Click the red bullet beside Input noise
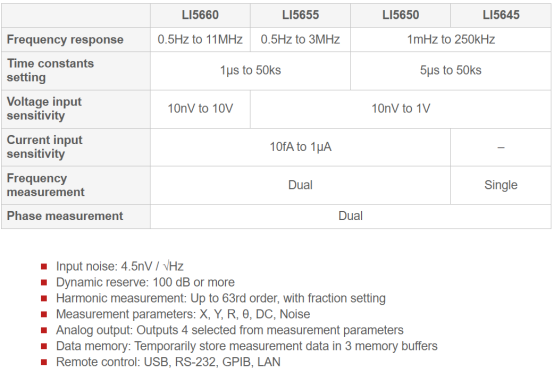The image size is (554, 372). [44, 266]
